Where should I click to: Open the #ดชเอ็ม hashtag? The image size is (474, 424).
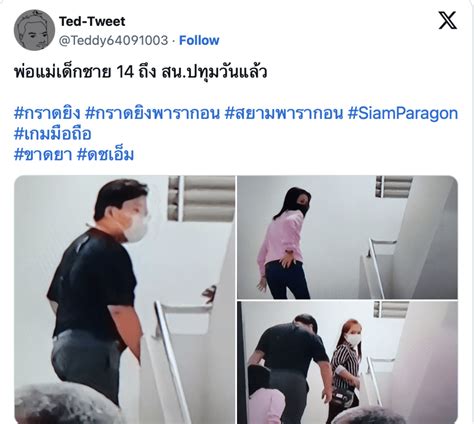click(105, 155)
